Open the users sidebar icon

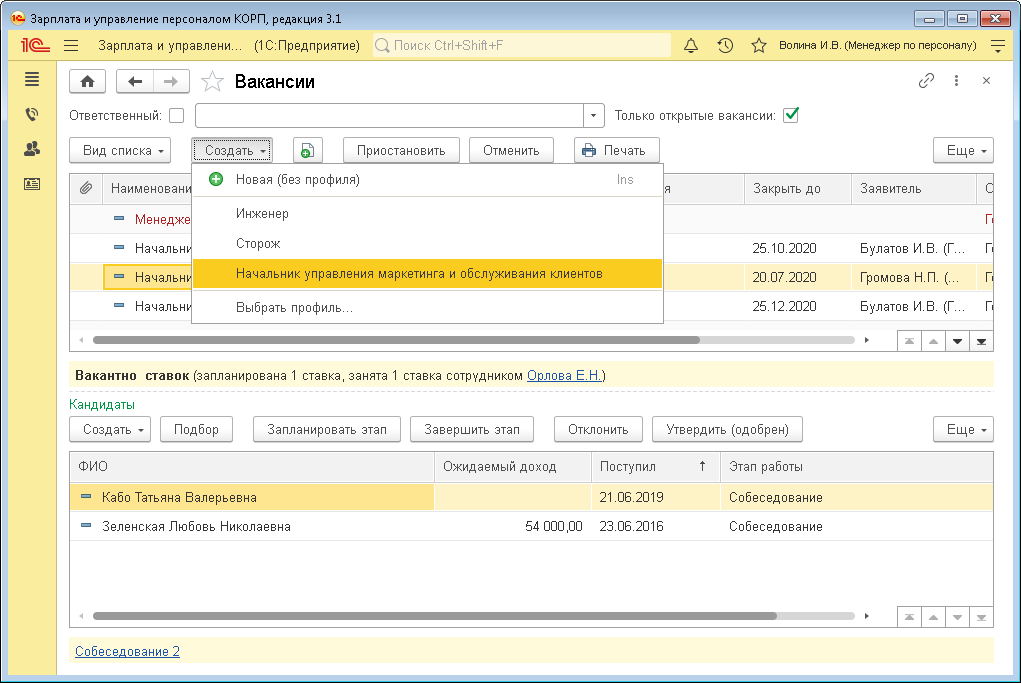(32, 149)
